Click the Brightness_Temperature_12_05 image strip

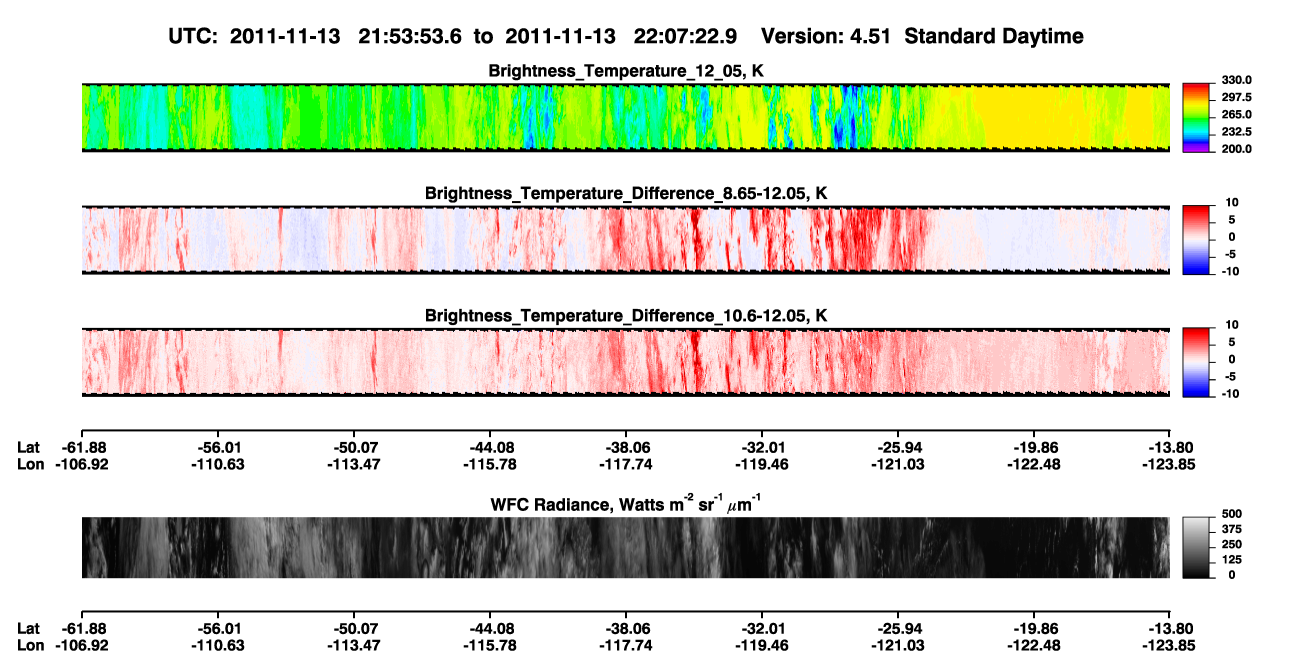click(x=625, y=117)
